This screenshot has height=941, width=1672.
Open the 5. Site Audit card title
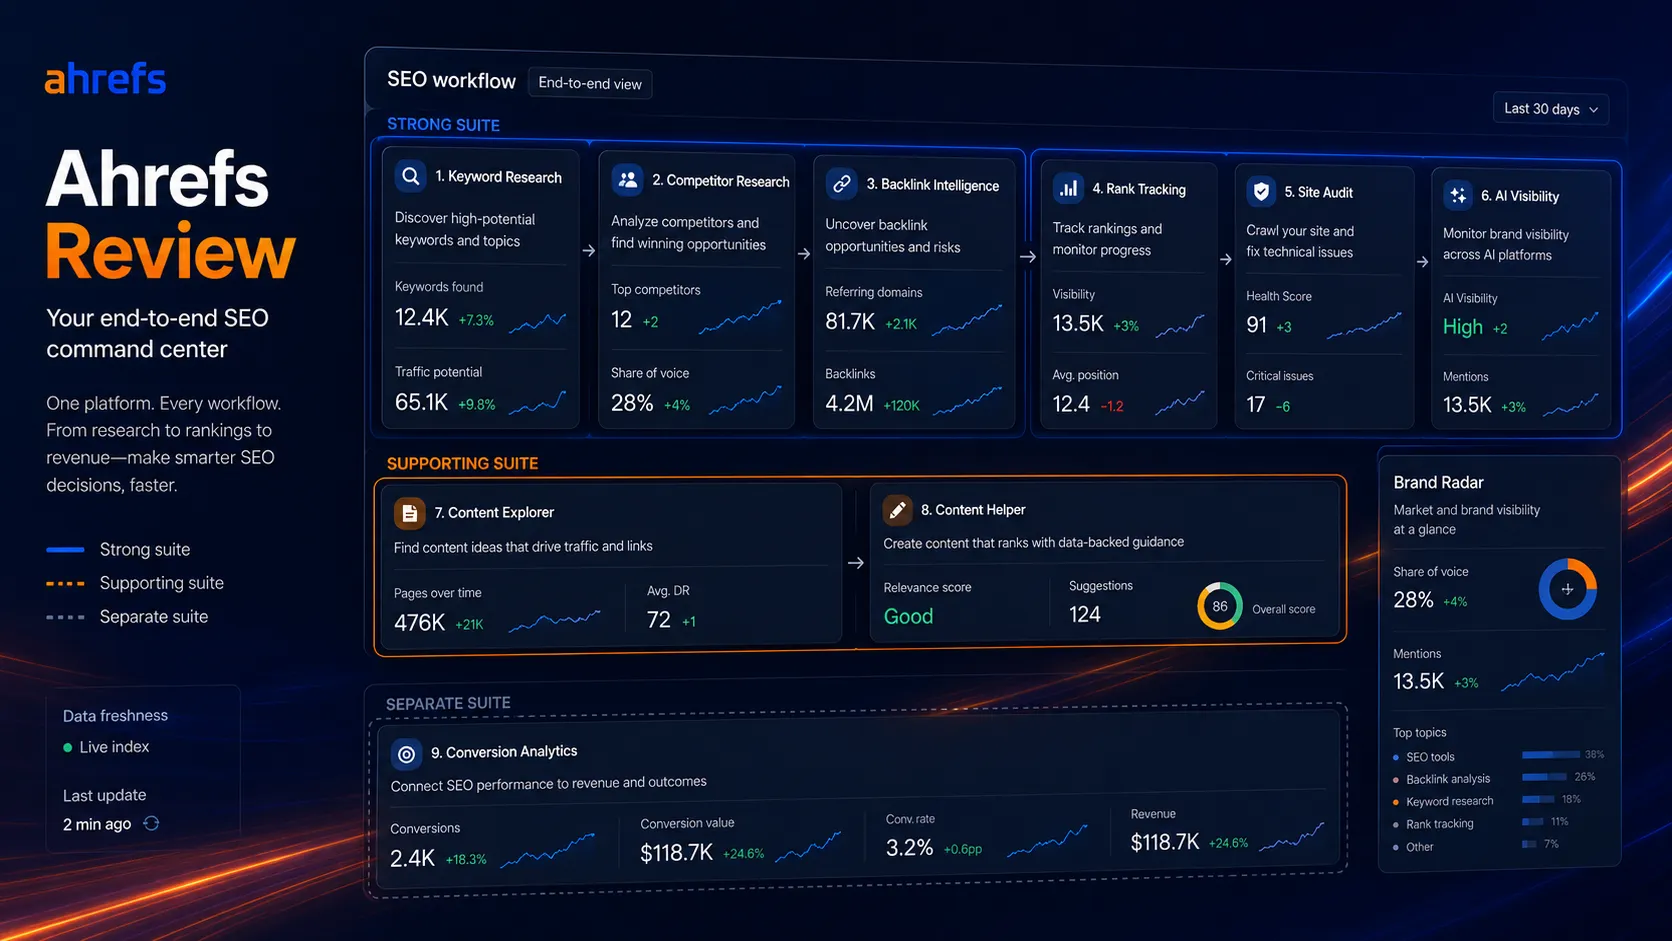(1318, 192)
